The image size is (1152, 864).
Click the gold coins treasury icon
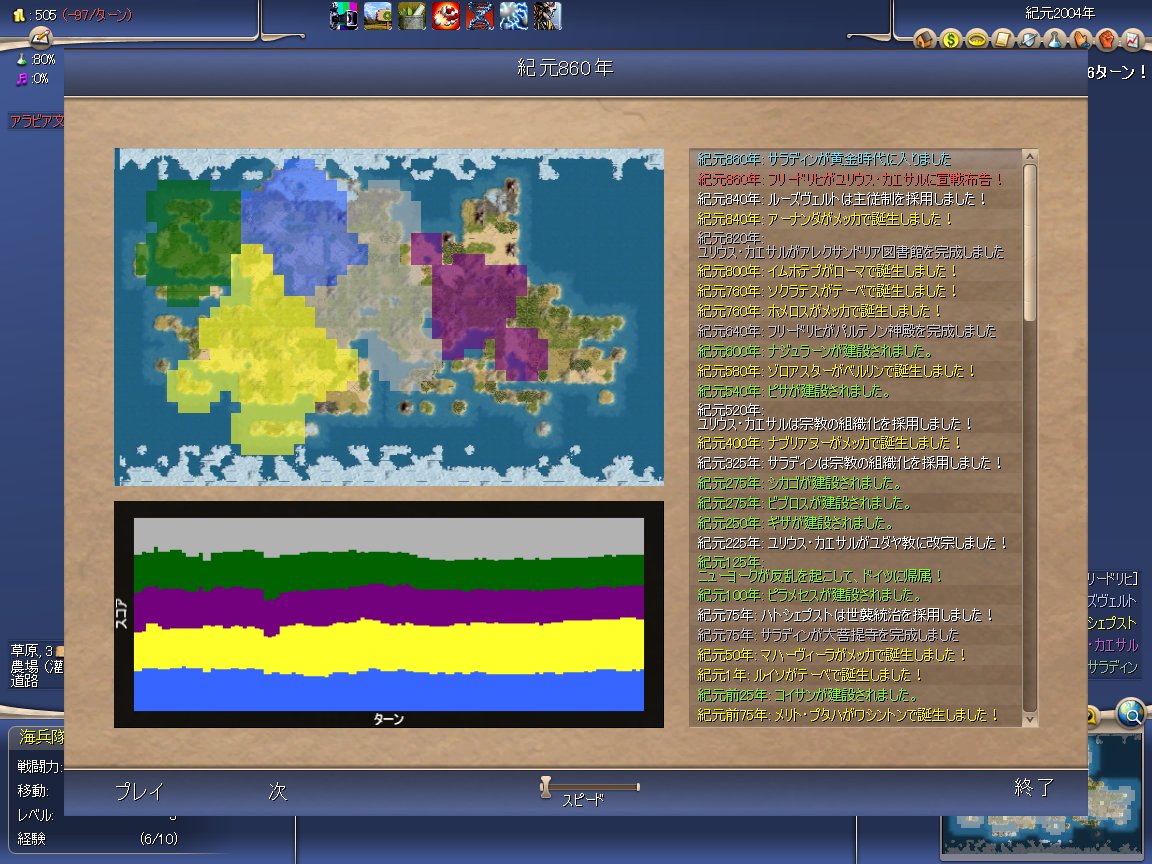[x=19, y=15]
